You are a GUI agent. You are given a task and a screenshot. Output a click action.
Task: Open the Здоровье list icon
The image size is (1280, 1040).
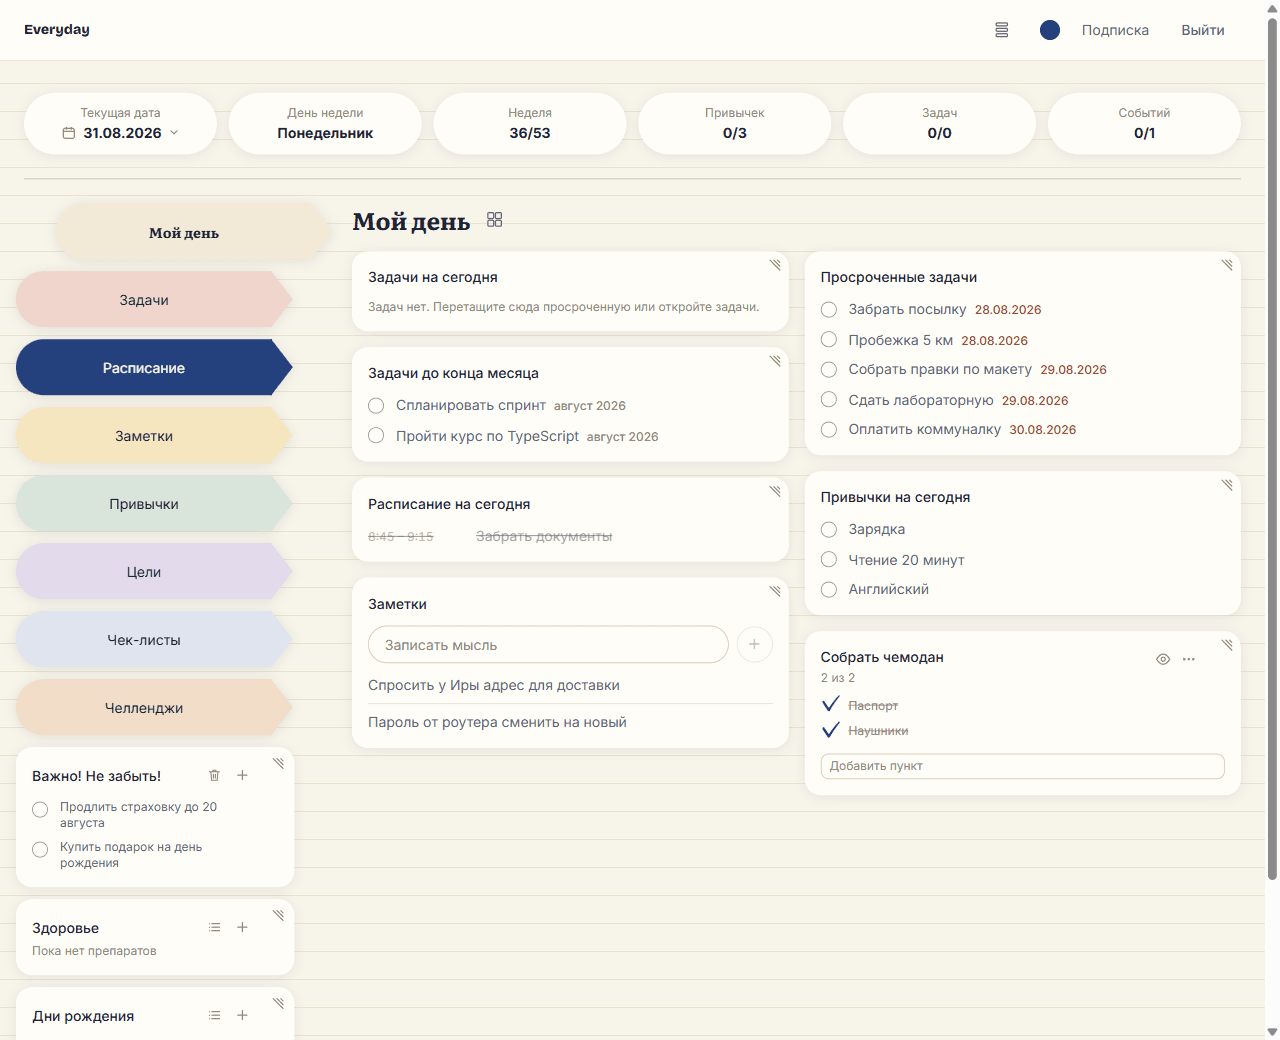point(214,927)
